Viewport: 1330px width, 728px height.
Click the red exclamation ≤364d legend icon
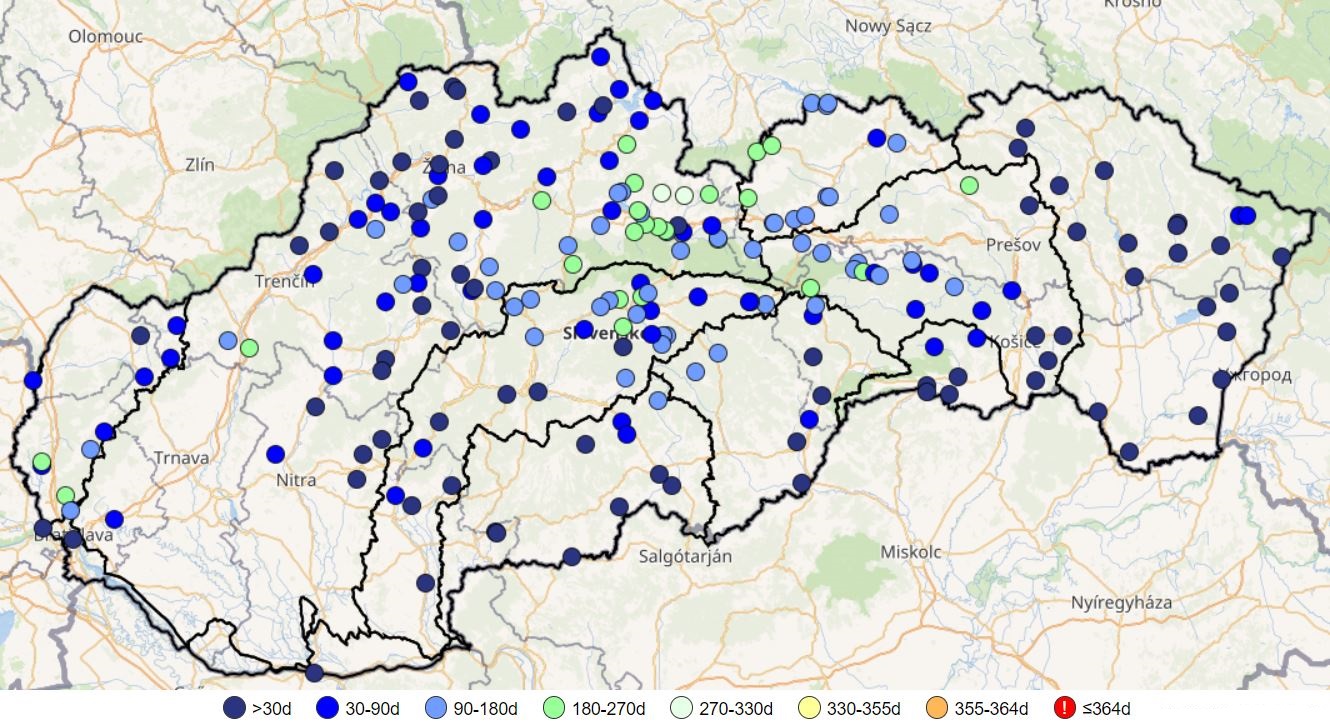[x=1064, y=708]
